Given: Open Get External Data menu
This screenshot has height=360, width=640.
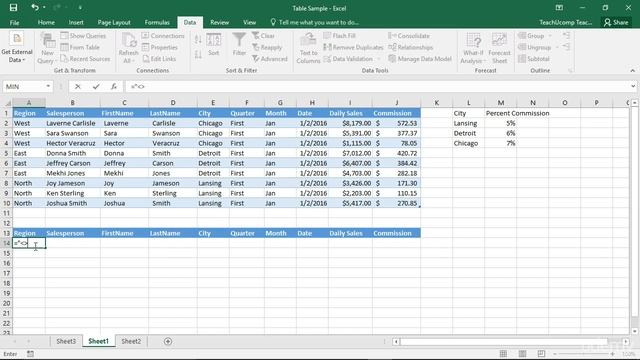Looking at the screenshot, I should 17,48.
